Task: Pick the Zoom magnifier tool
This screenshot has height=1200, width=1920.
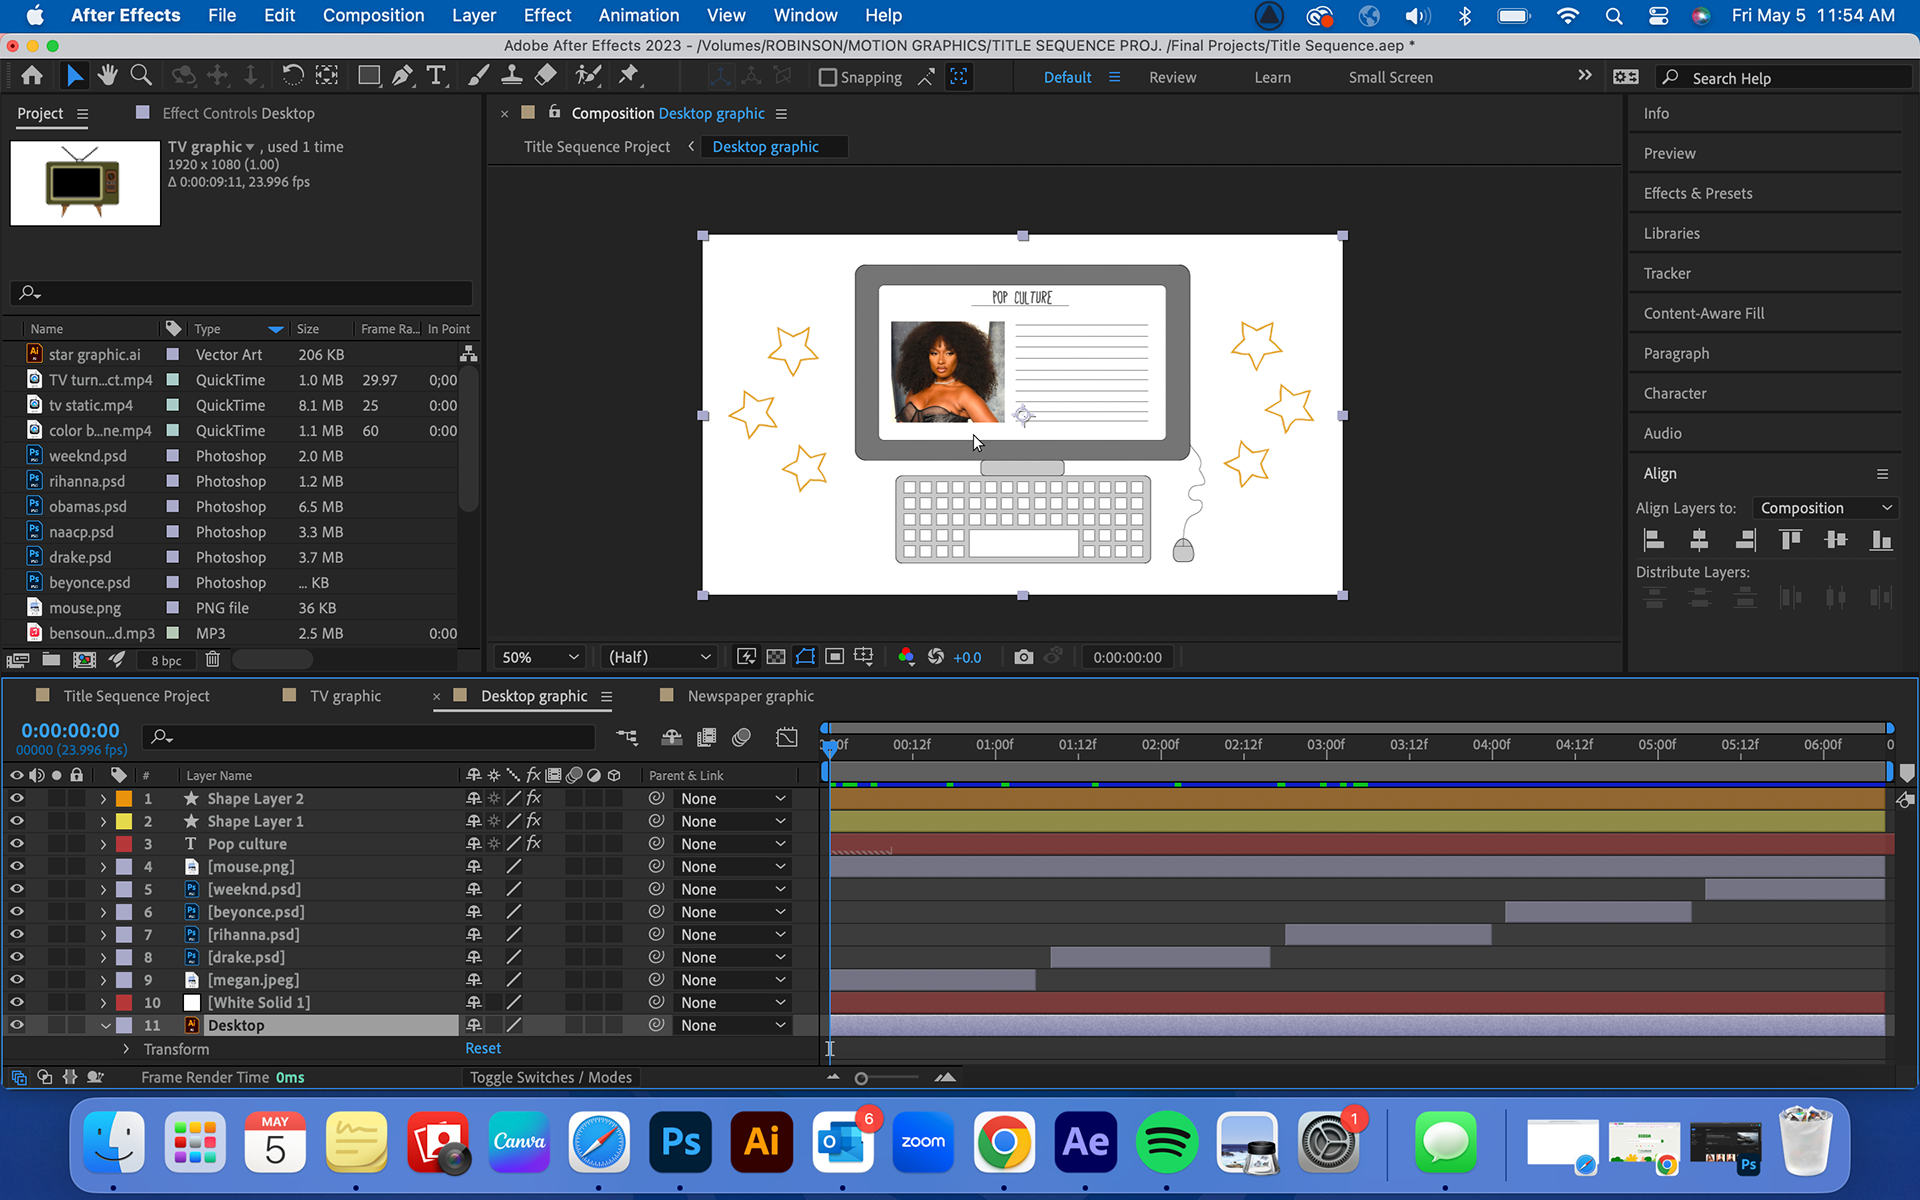Action: (x=141, y=76)
